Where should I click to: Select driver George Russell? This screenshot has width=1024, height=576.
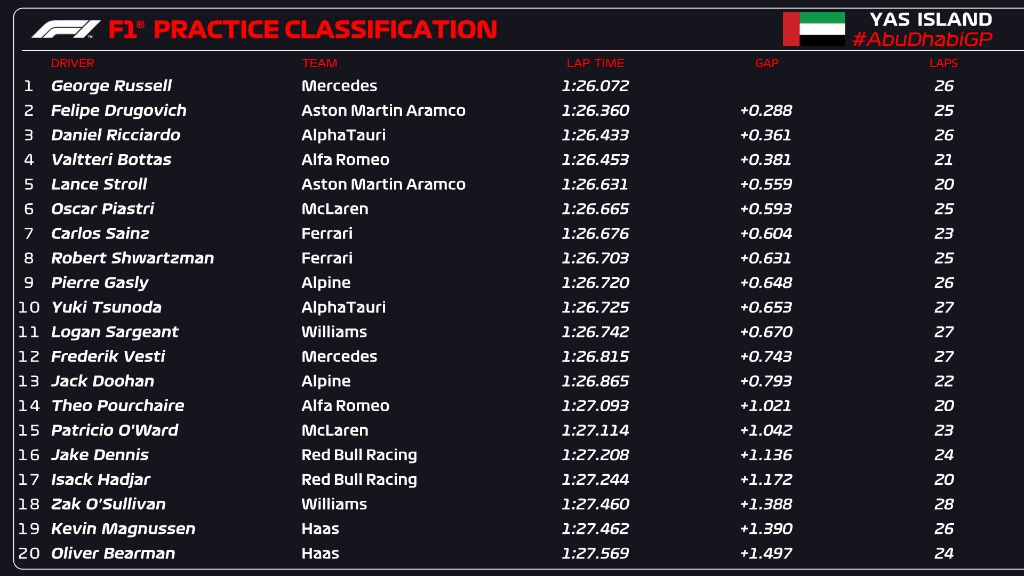pos(111,86)
